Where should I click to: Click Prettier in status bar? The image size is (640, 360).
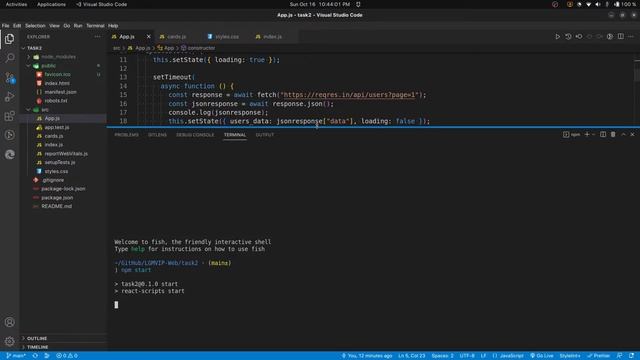599,356
